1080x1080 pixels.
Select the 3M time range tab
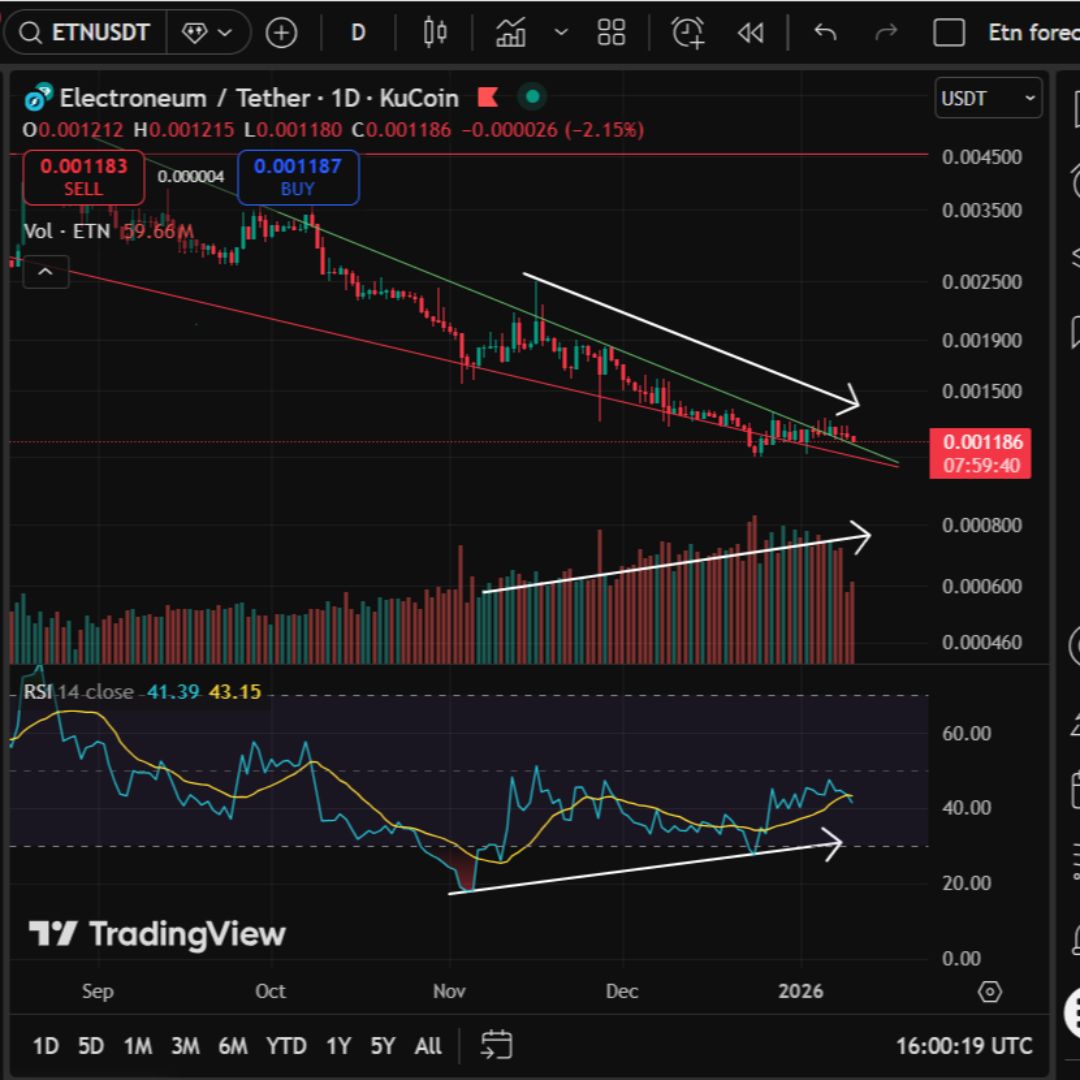coord(184,1046)
